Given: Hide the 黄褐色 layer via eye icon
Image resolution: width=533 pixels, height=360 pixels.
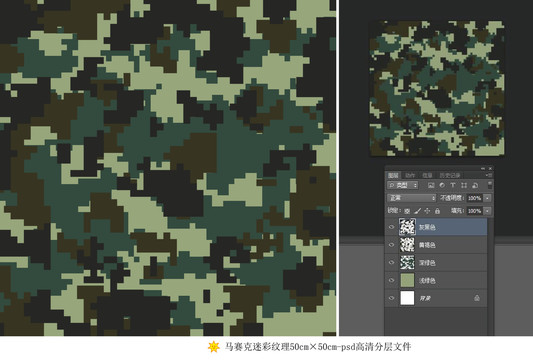Looking at the screenshot, I should coord(392,245).
